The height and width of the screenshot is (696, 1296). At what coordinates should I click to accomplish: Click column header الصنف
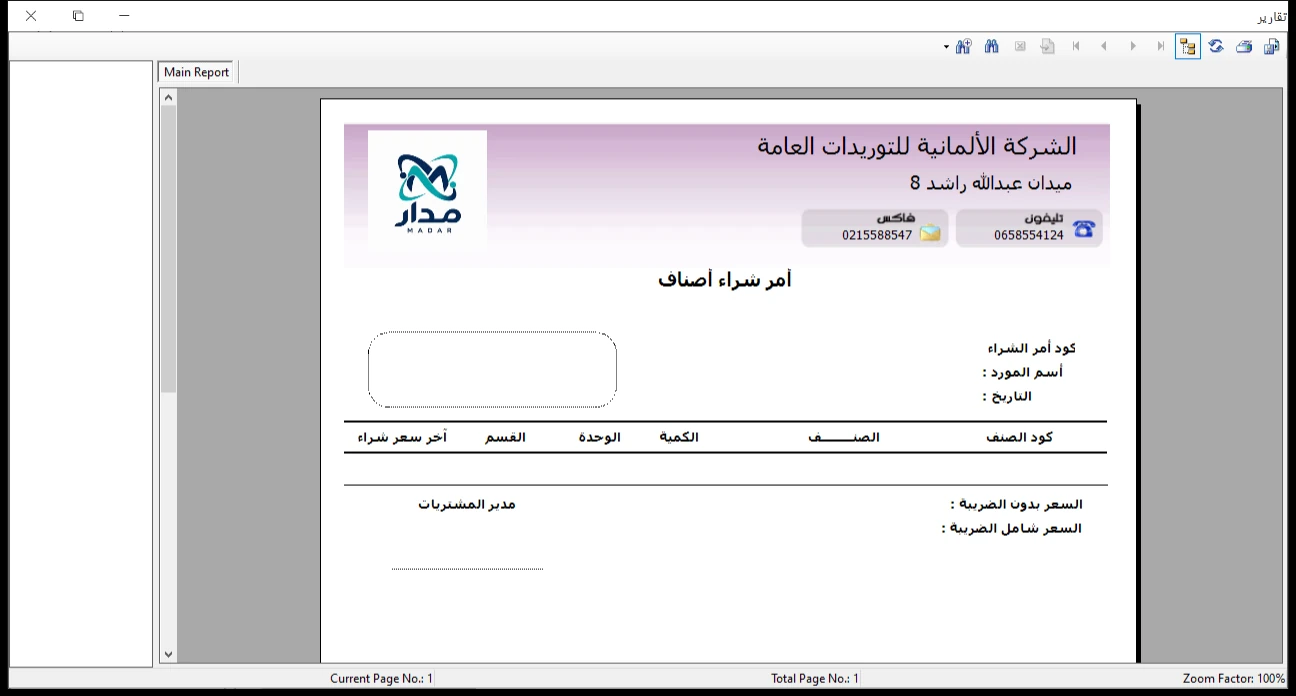[844, 438]
